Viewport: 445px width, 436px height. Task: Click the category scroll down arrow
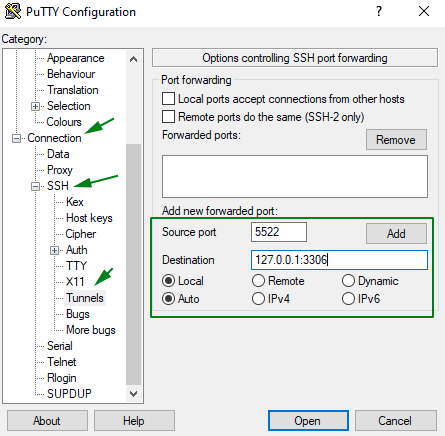[x=133, y=394]
